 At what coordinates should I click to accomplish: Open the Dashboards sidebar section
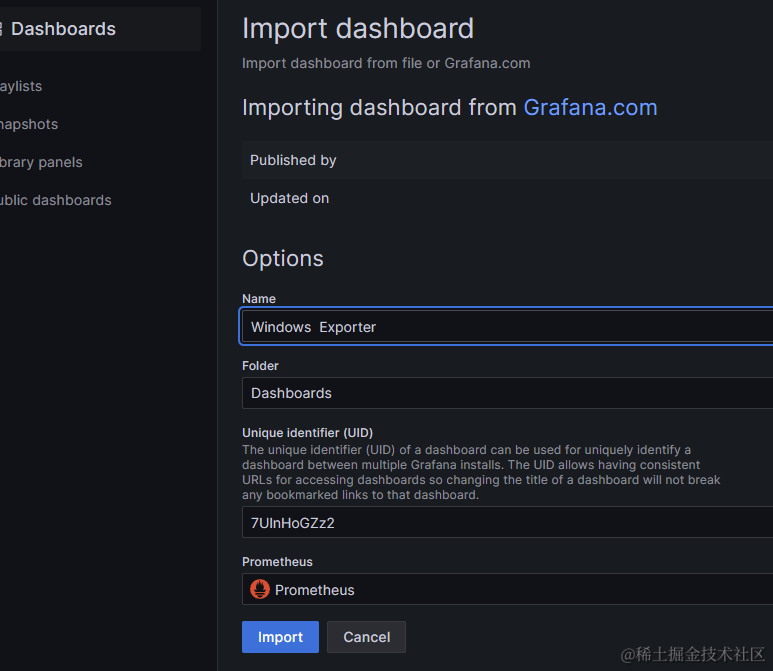point(99,29)
